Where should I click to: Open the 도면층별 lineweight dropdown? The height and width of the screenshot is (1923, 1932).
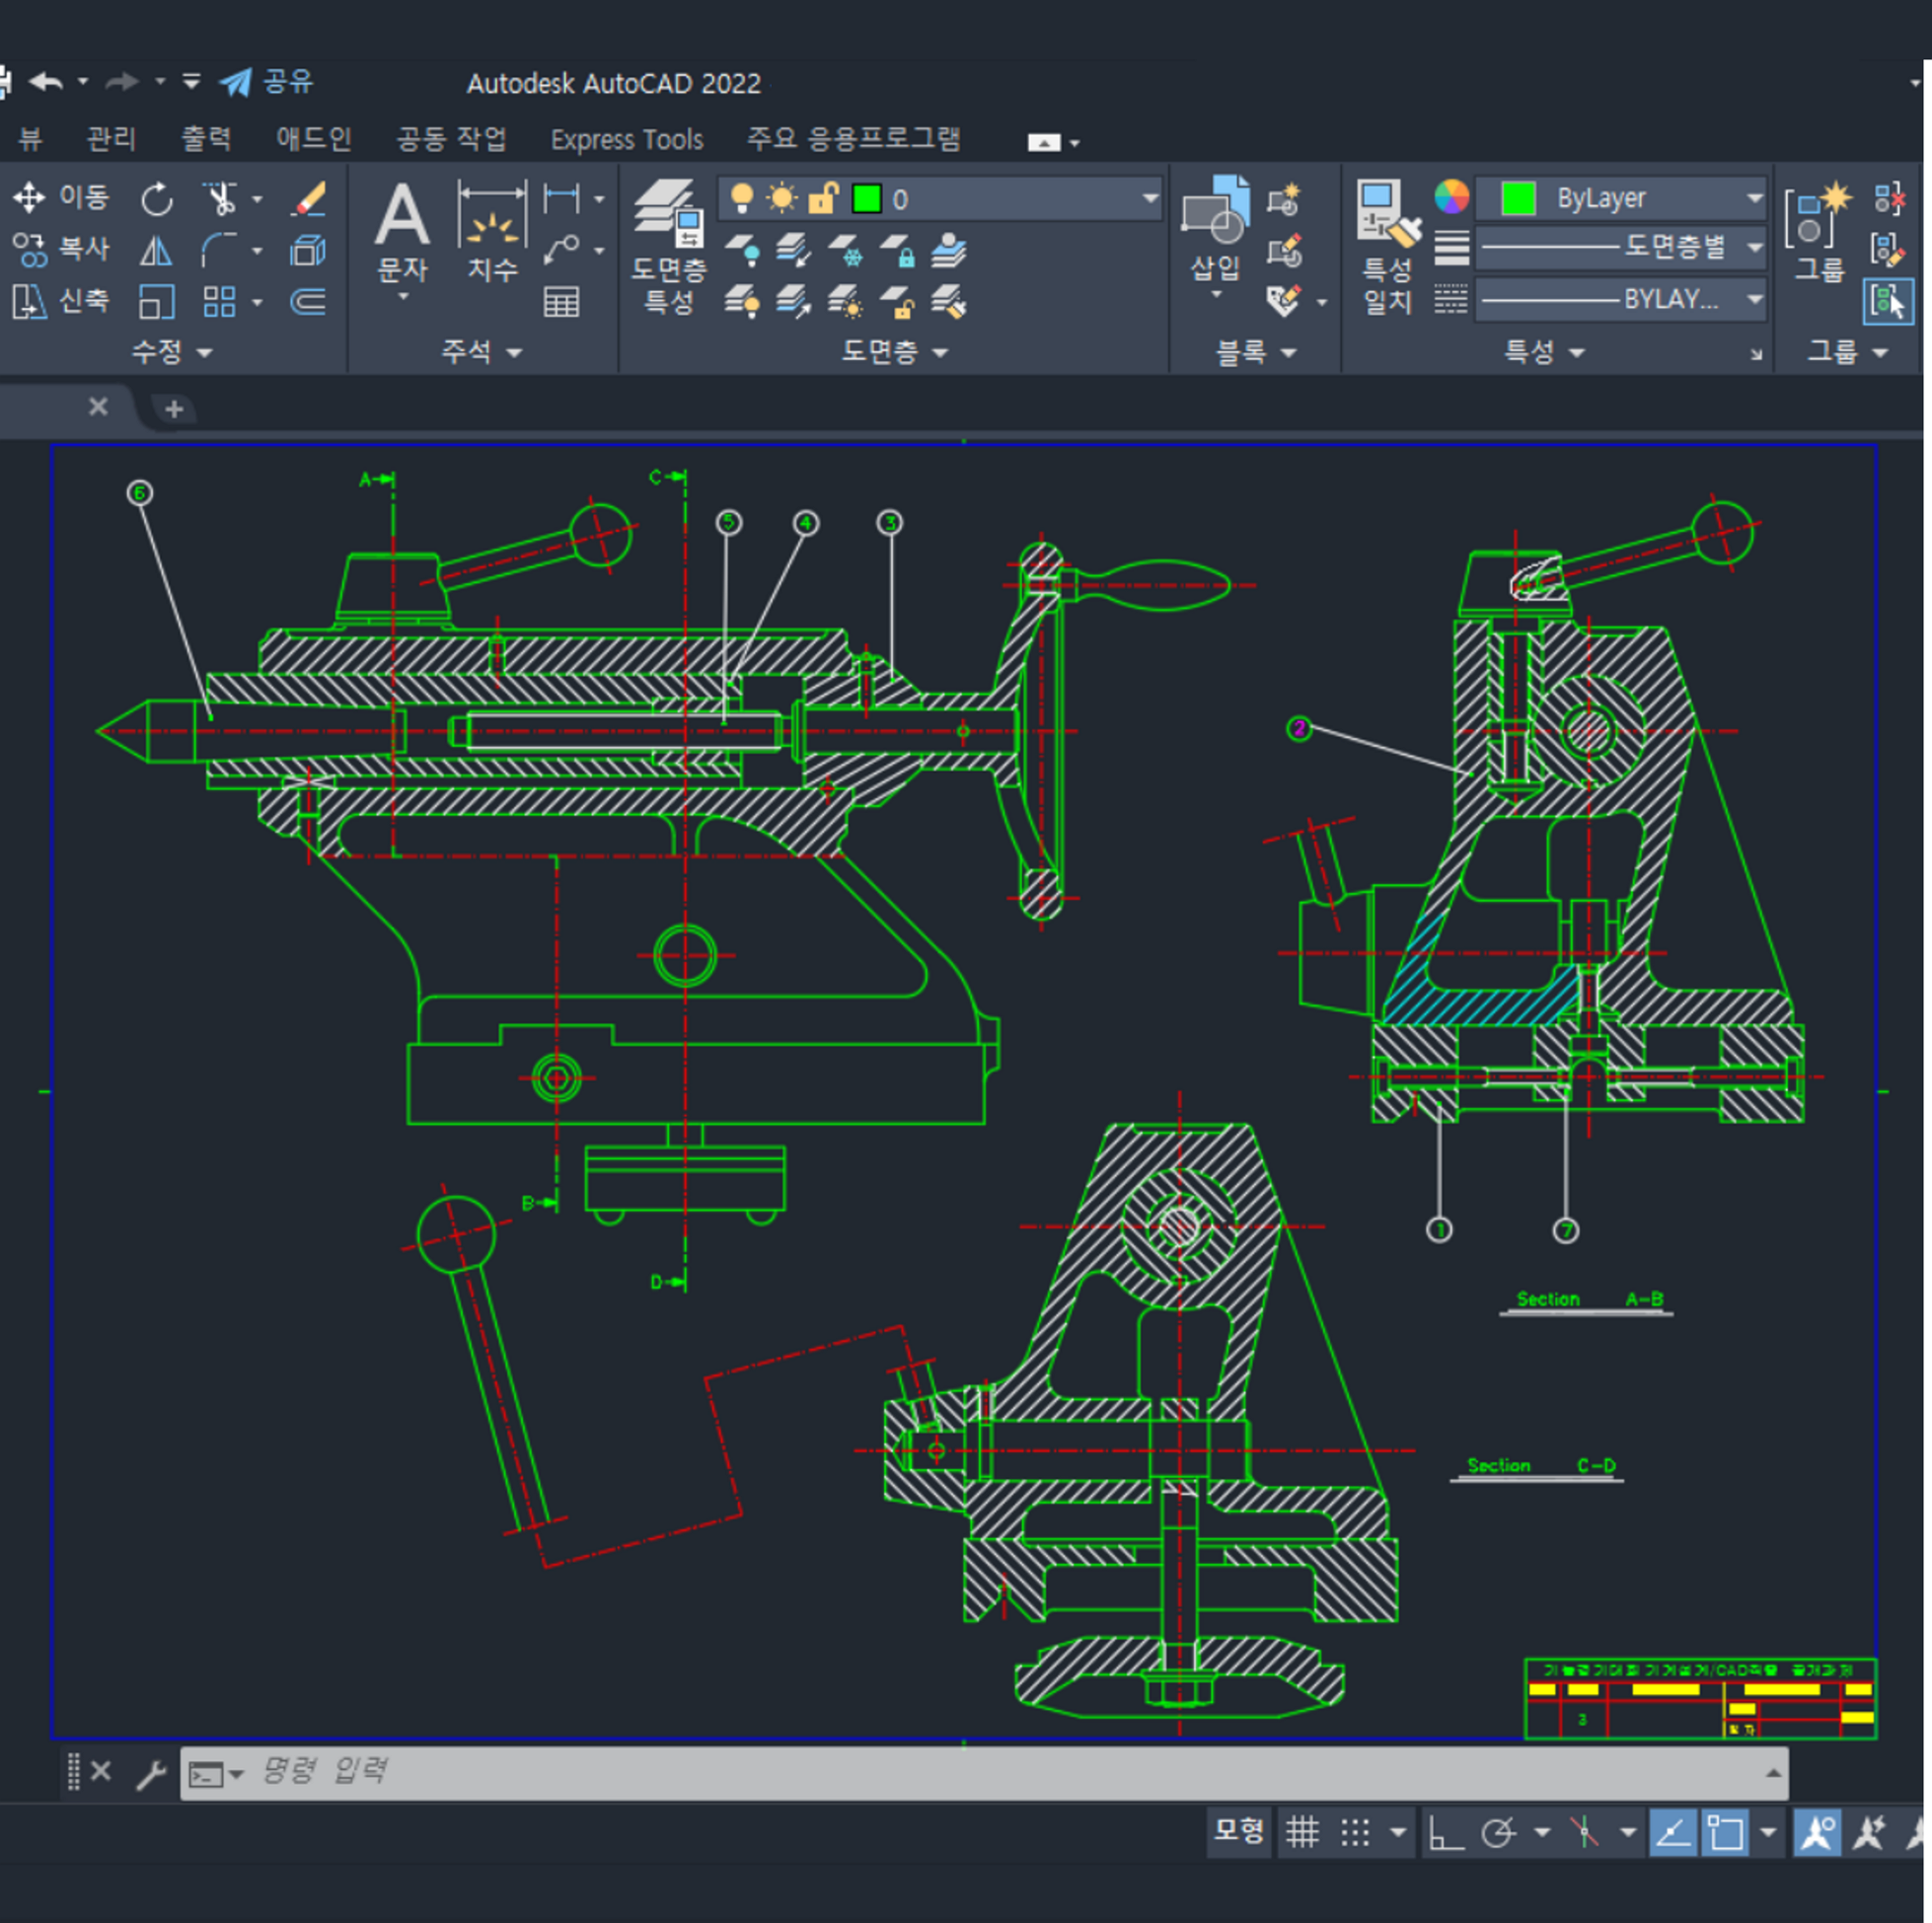pos(1622,247)
